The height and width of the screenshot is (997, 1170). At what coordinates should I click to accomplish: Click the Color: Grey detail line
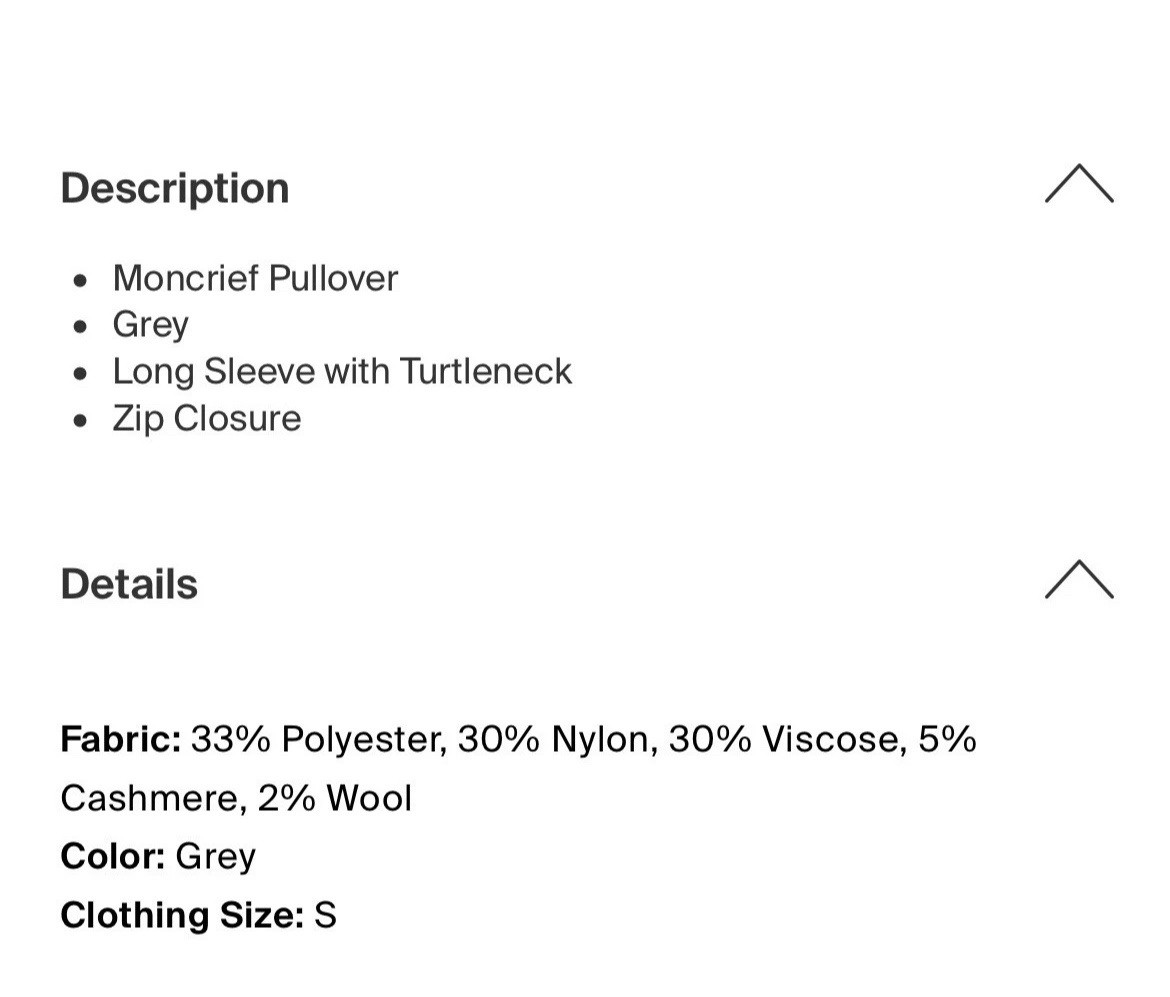click(159, 856)
